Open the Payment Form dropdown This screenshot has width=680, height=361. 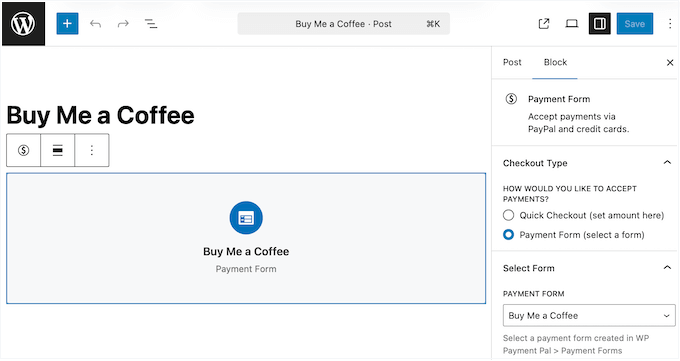pyautogui.click(x=589, y=315)
